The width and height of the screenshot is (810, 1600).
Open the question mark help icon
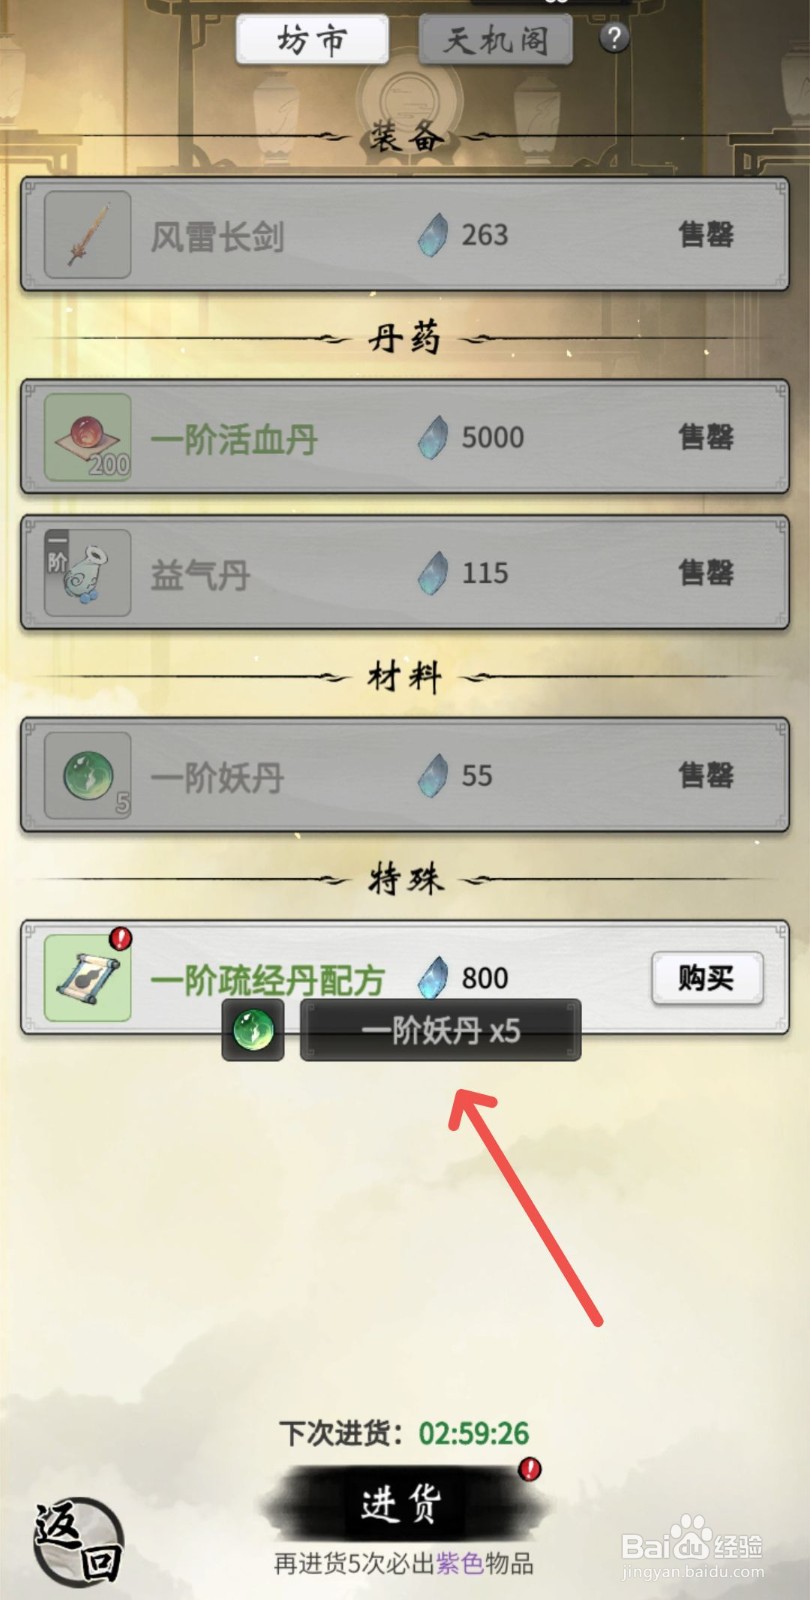pyautogui.click(x=614, y=38)
